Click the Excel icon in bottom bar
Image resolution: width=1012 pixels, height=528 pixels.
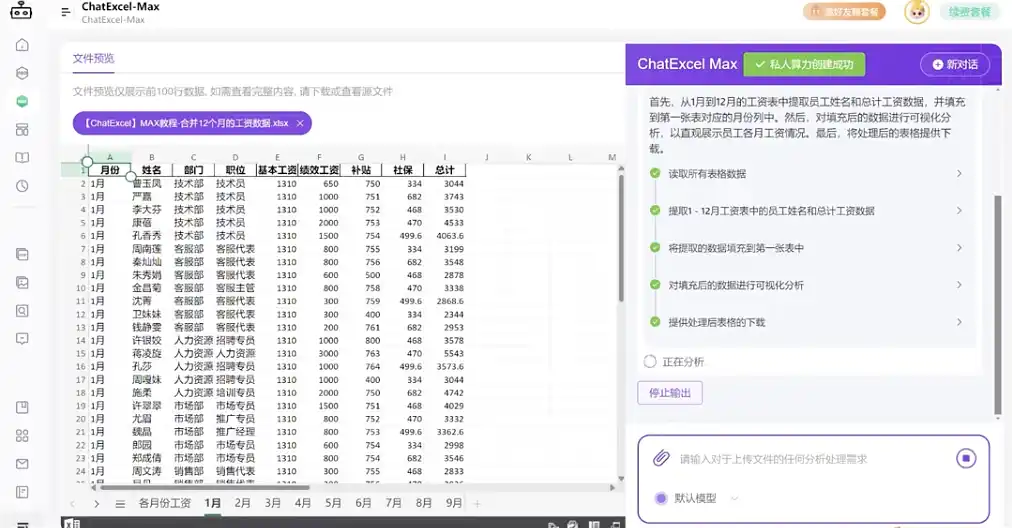pos(72,523)
